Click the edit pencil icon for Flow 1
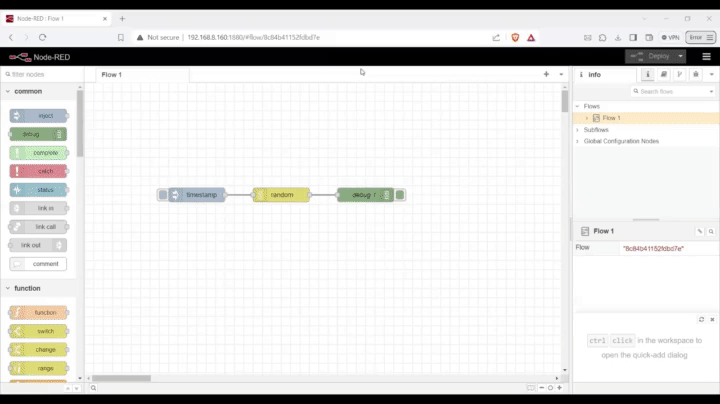The image size is (720, 404). pyautogui.click(x=700, y=231)
